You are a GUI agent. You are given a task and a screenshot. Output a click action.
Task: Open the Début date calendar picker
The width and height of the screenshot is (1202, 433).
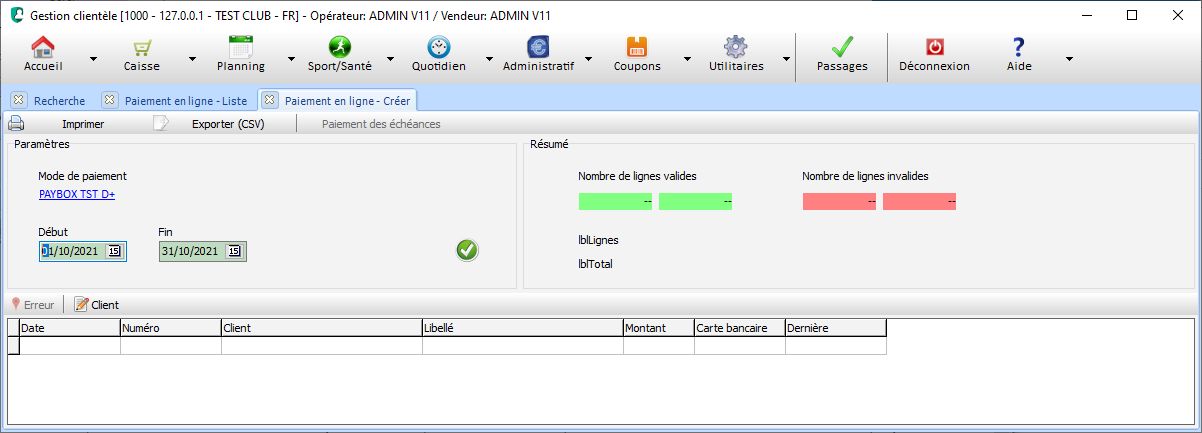click(114, 251)
